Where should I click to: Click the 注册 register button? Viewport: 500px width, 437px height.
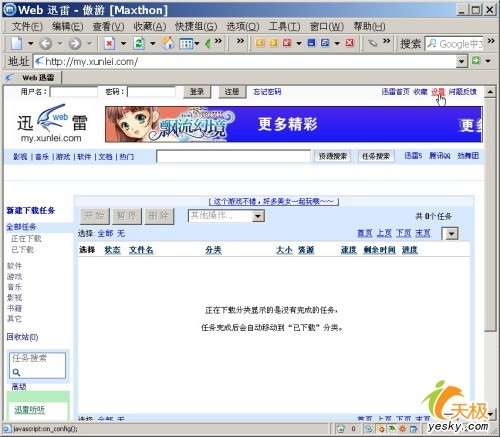click(232, 92)
